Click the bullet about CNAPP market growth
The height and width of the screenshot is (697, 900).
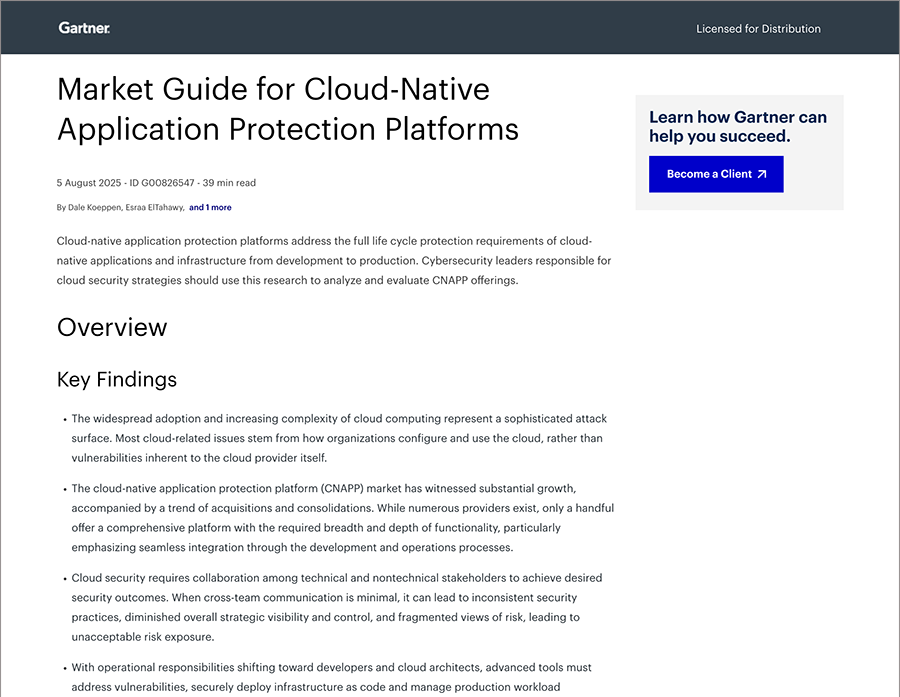point(342,518)
